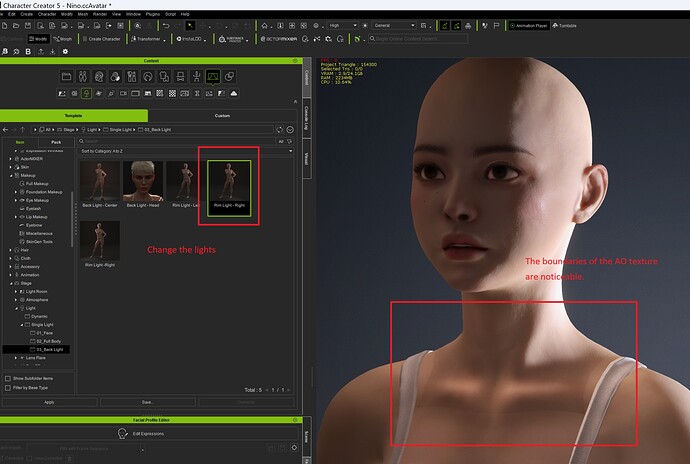690x464 pixels.
Task: Check Filter by Base Type
Action: coord(7,388)
